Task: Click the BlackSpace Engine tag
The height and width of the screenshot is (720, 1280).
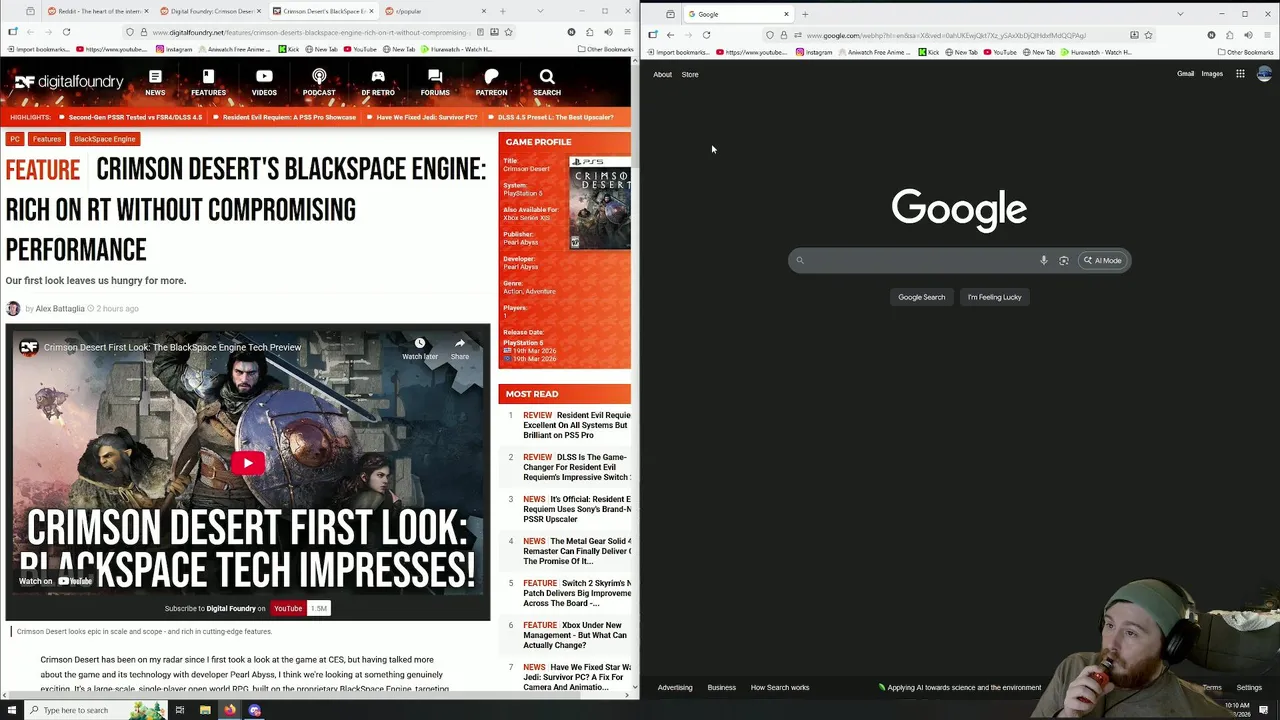Action: coord(104,139)
